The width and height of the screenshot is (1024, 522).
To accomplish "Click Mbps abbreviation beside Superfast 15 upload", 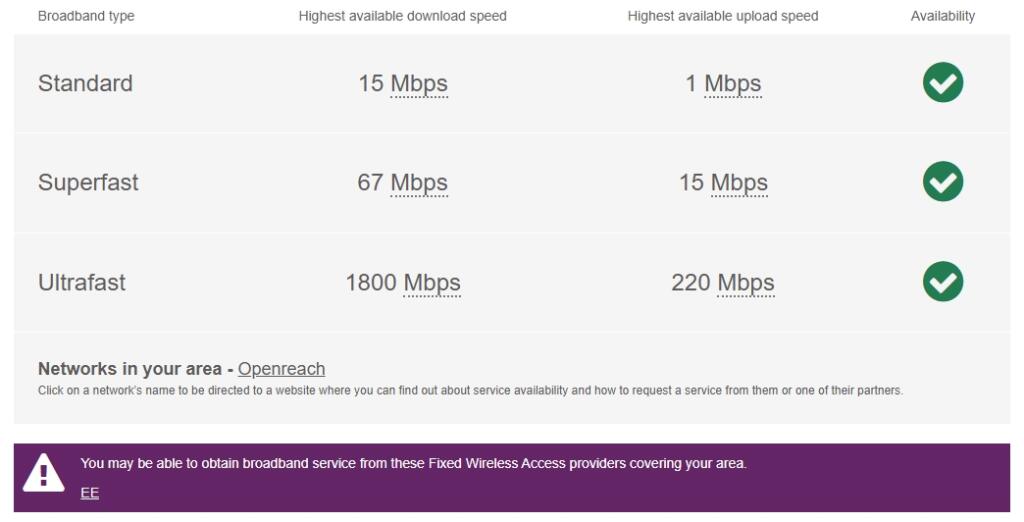I will [x=739, y=183].
